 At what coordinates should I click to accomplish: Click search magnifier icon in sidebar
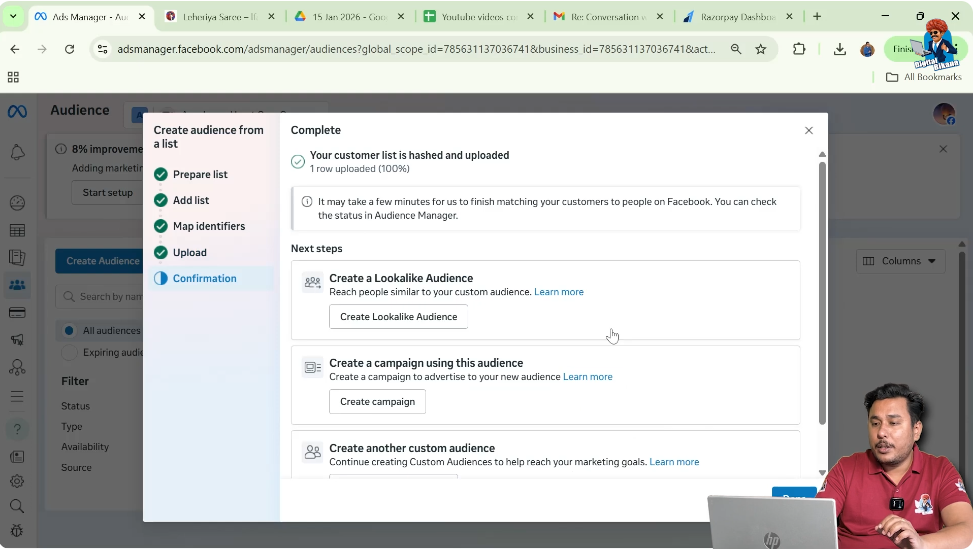coord(17,506)
